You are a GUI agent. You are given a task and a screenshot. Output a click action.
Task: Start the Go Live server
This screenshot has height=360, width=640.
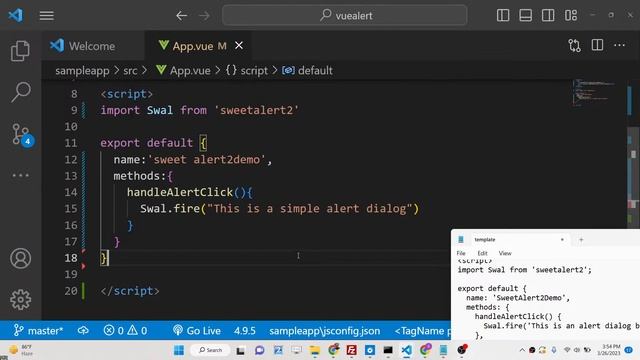(197, 330)
